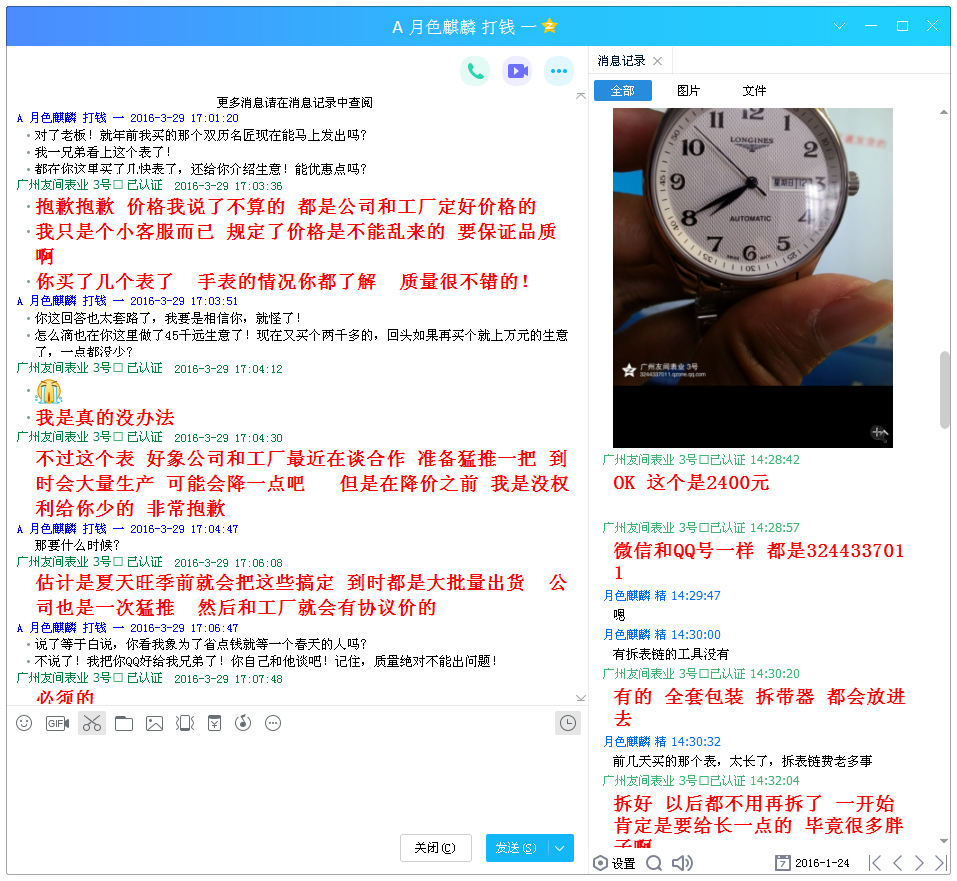Insert a picture with the image icon
The width and height of the screenshot is (957, 881).
[154, 723]
